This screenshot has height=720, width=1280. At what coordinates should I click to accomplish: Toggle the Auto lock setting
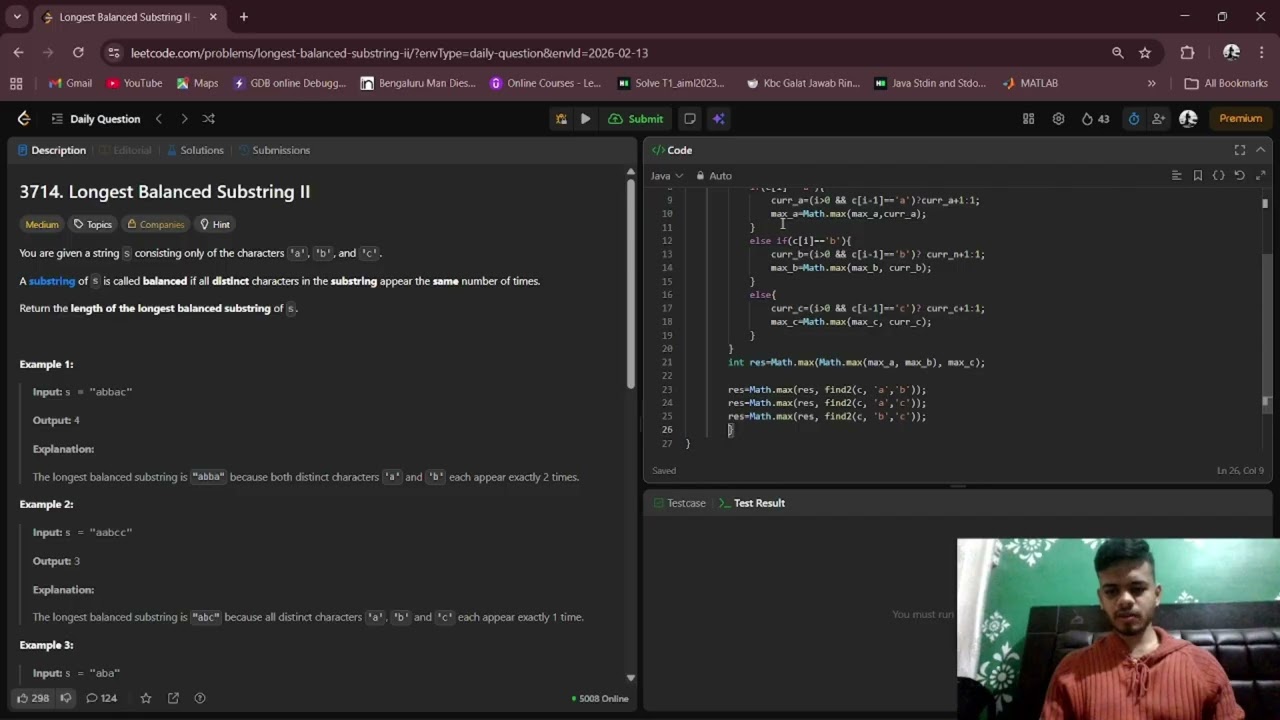coord(714,176)
